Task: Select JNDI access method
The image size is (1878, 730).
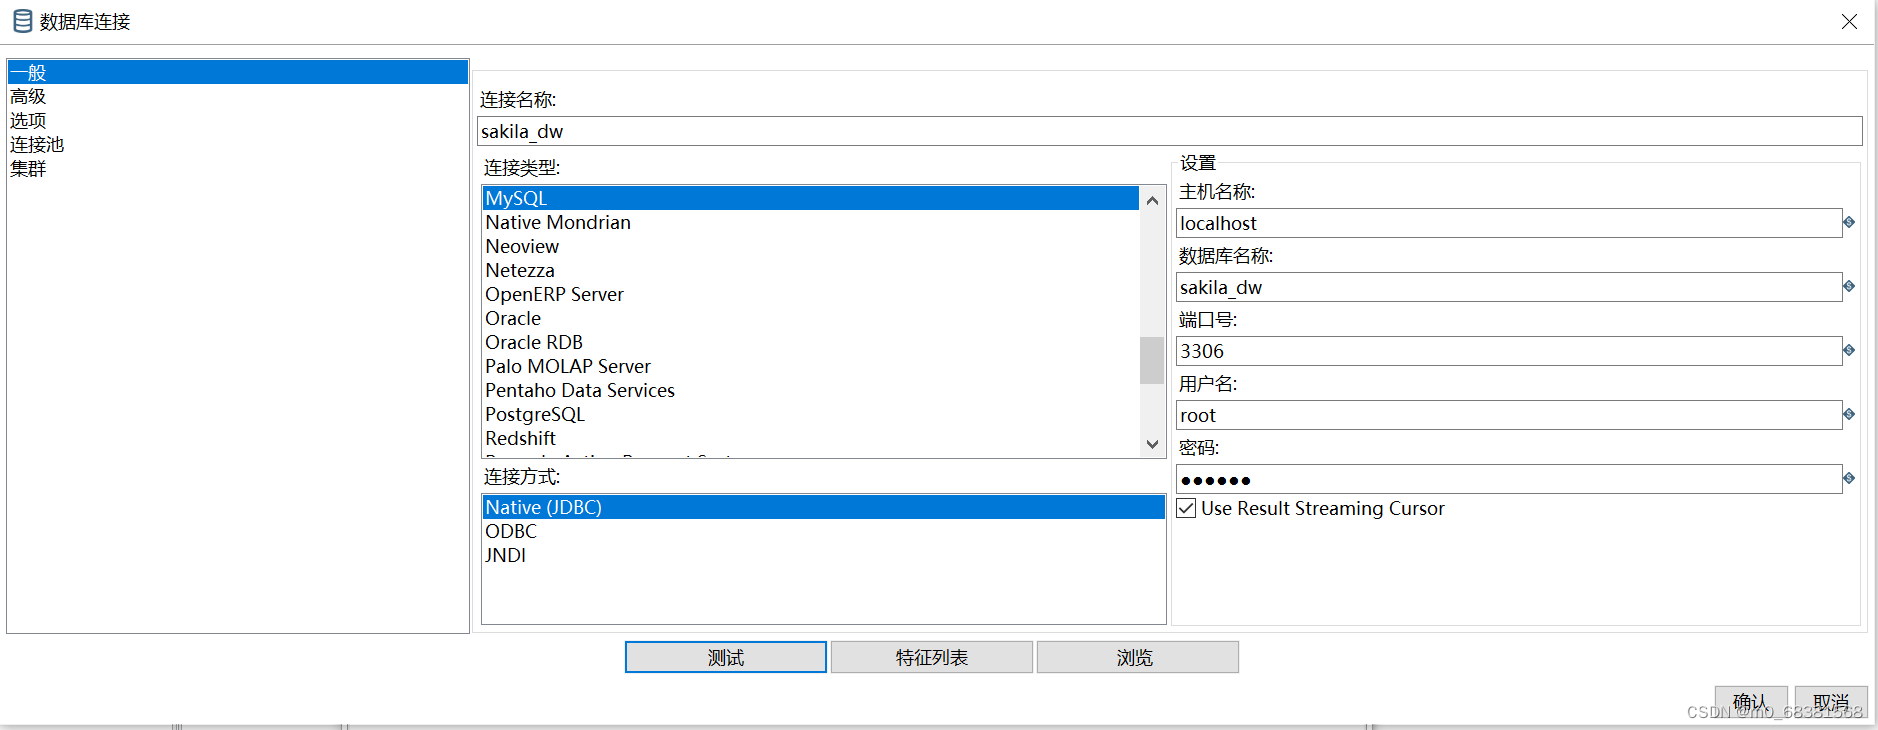Action: coord(824,555)
